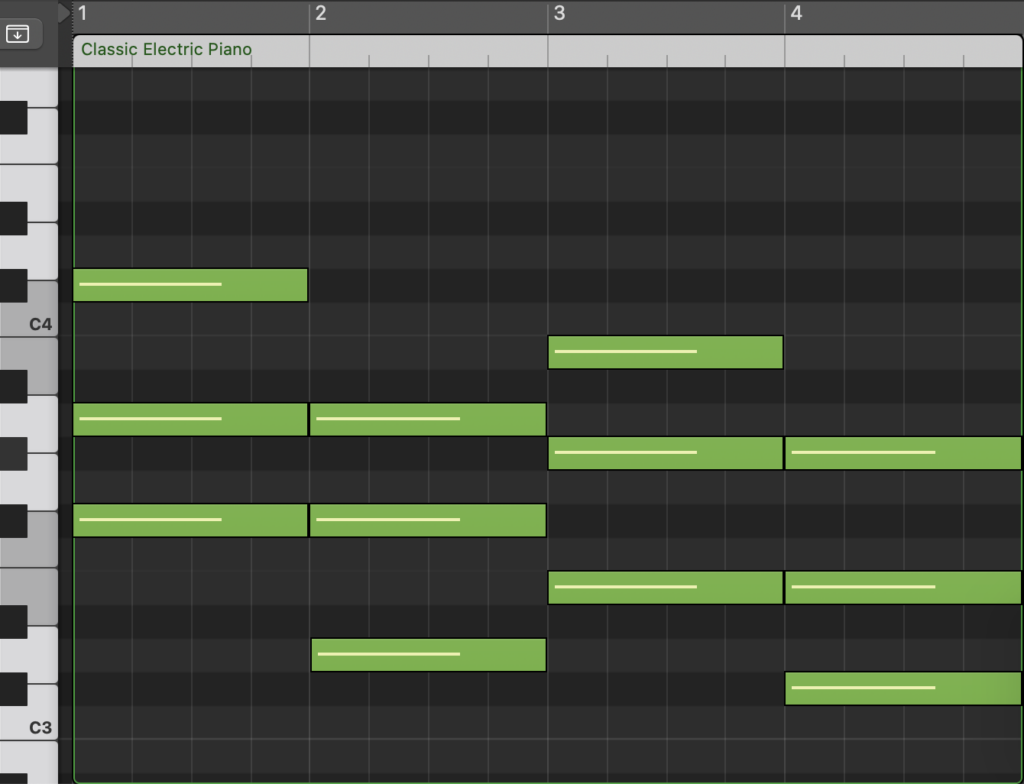Select the D3 note in bar 2
The image size is (1024, 784).
tap(428, 655)
